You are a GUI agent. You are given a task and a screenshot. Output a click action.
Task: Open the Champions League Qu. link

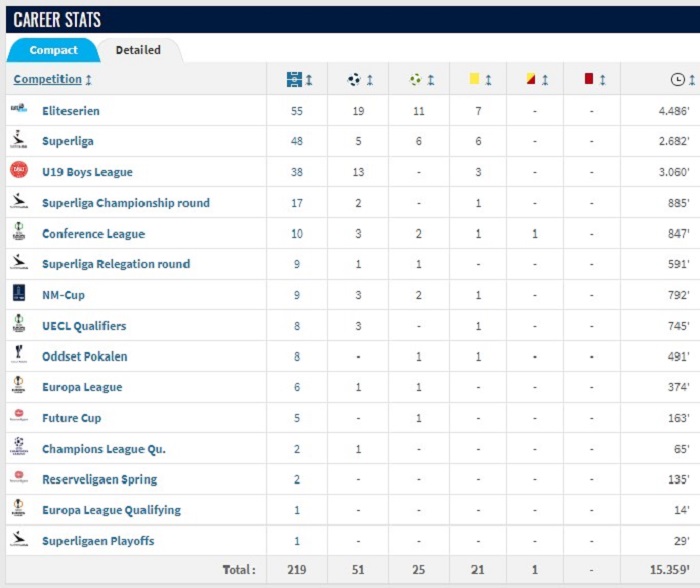[x=104, y=449]
